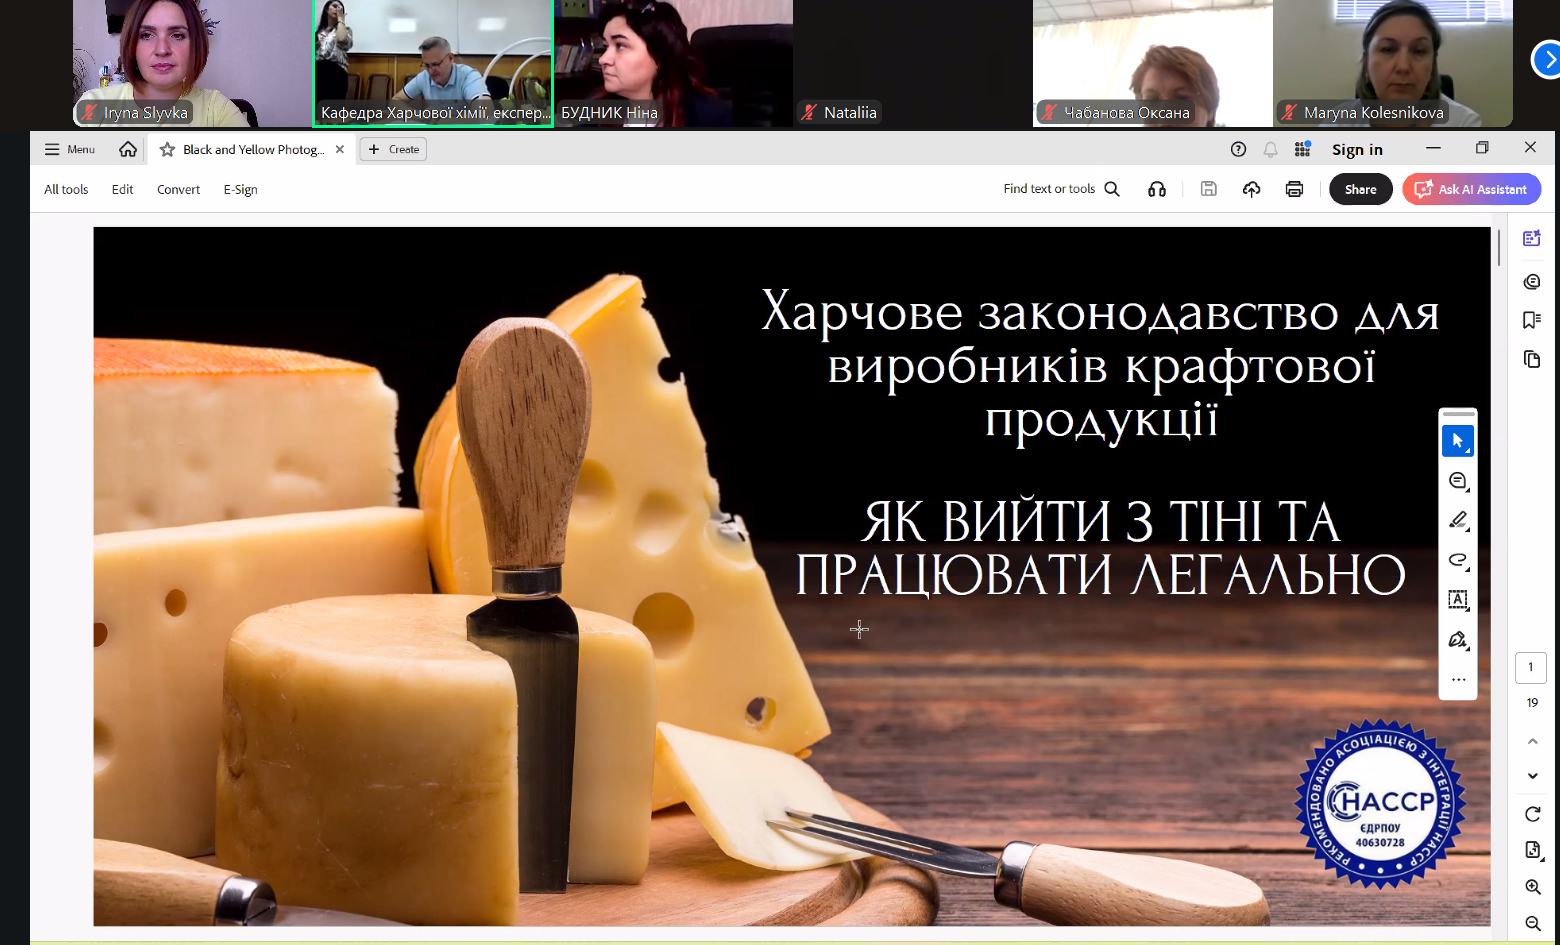The width and height of the screenshot is (1560, 945).
Task: Click the Share button
Action: pyautogui.click(x=1360, y=189)
